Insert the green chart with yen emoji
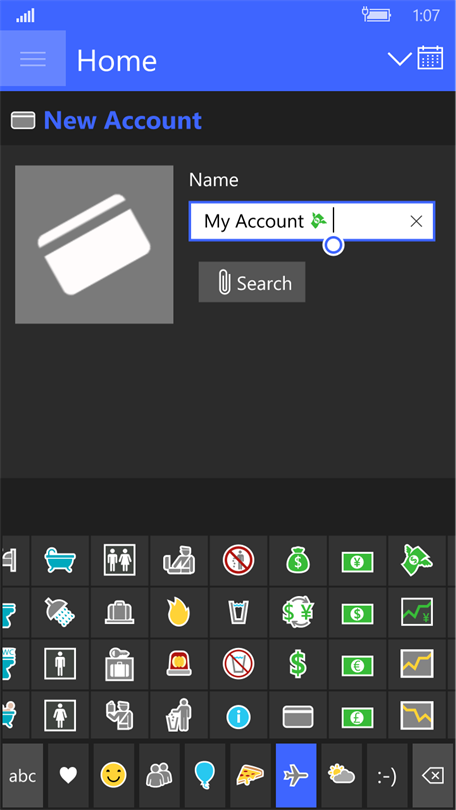This screenshot has height=810, width=456. tap(417, 613)
